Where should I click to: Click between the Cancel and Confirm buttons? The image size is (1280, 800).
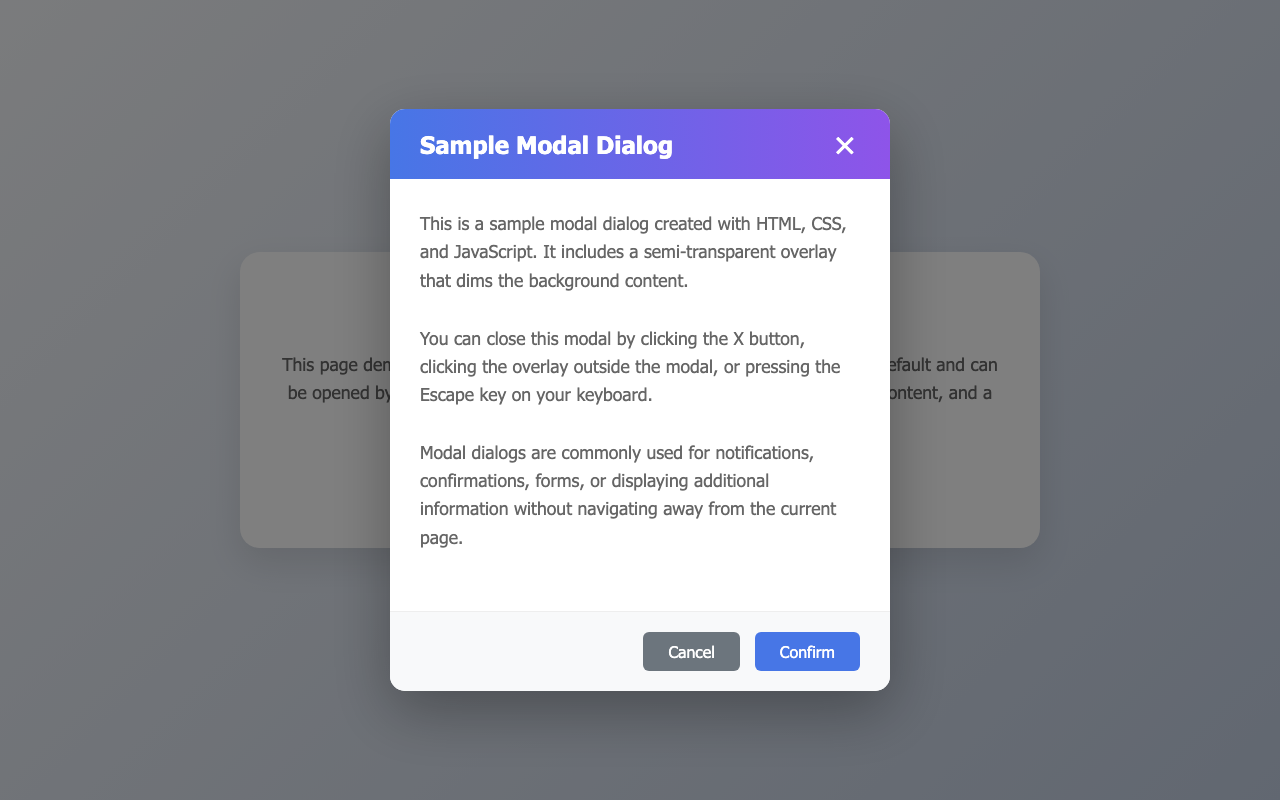[x=747, y=651]
